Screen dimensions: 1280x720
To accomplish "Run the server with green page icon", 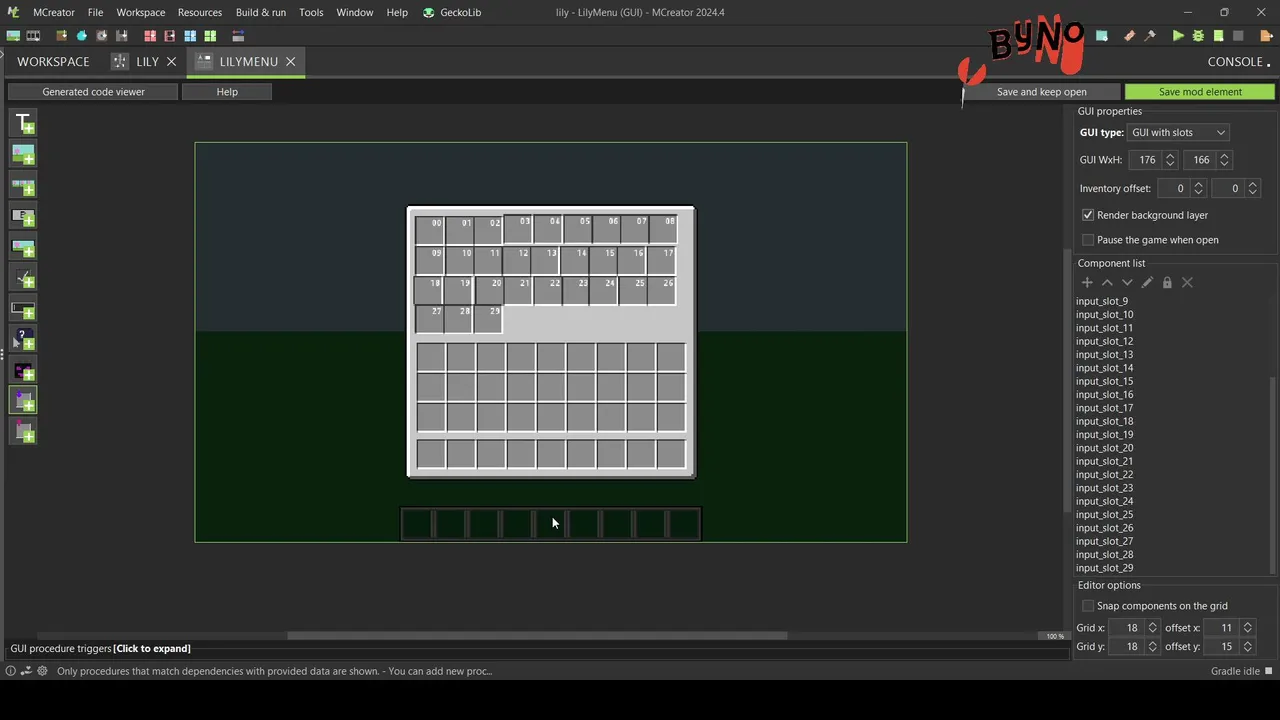I will [1218, 36].
